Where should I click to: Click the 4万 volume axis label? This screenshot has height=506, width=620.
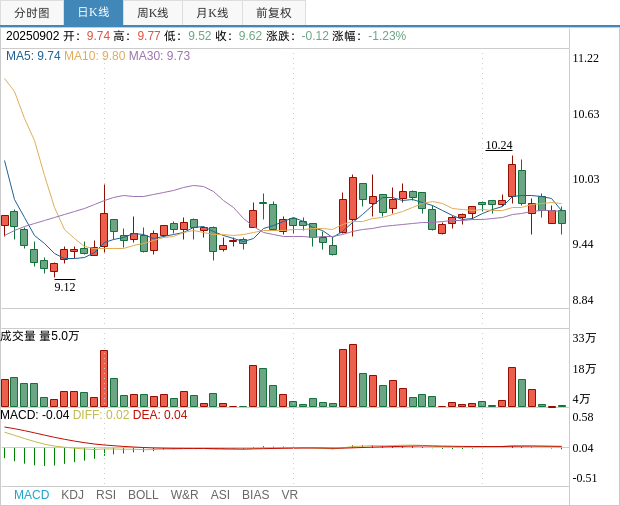click(581, 399)
